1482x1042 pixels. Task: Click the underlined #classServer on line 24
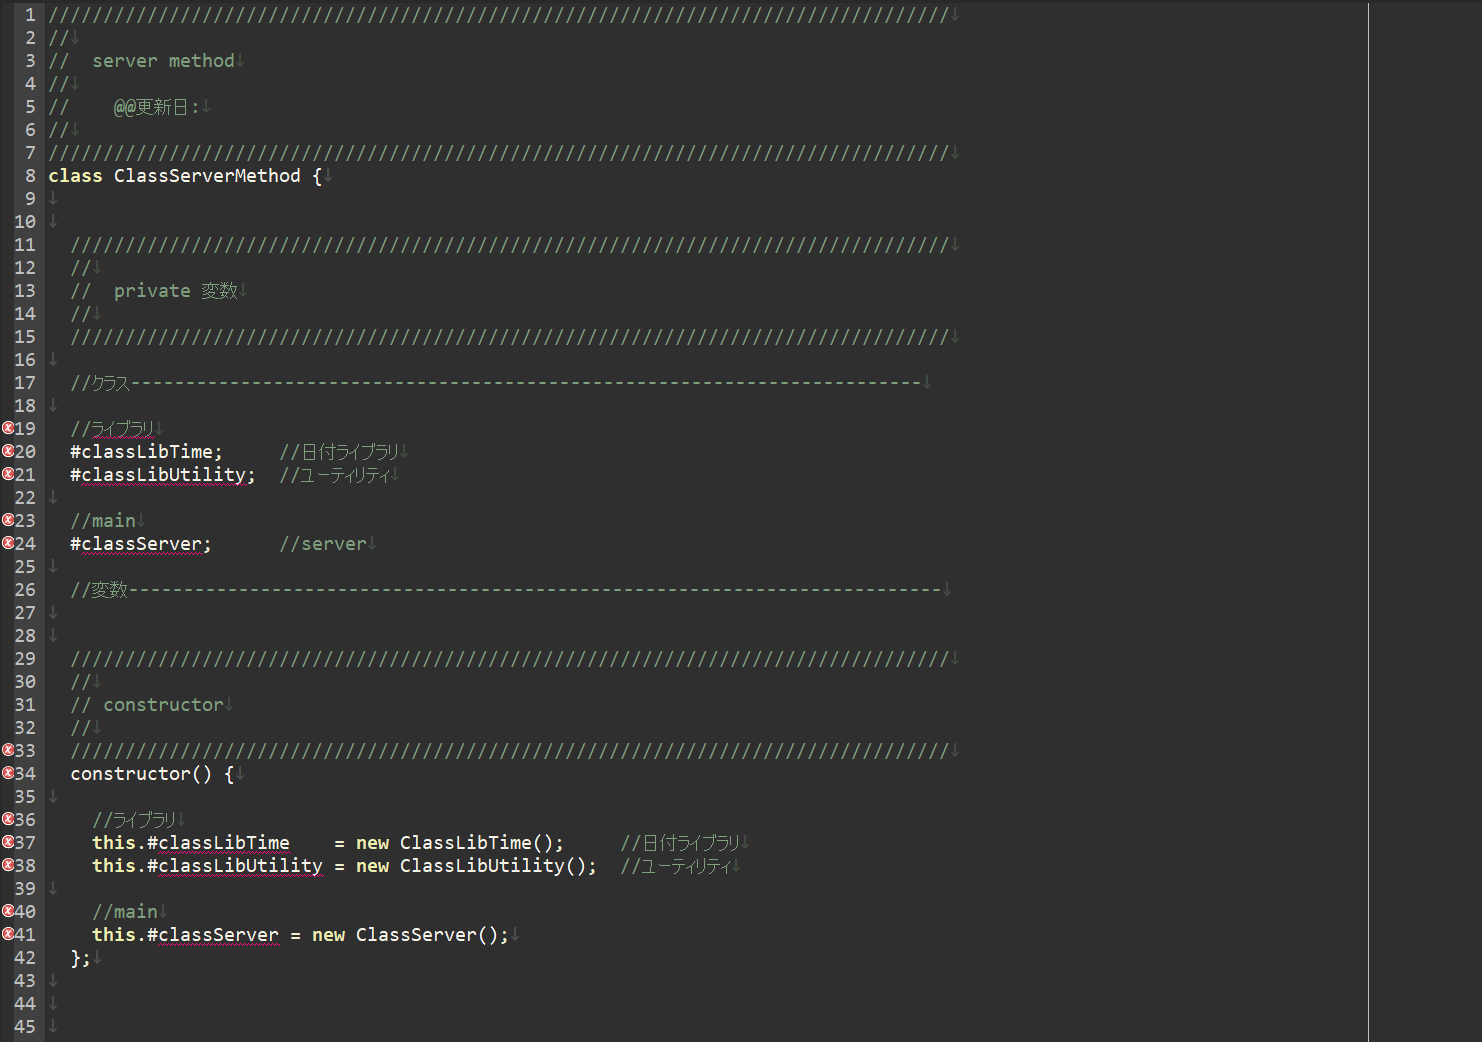pos(136,543)
